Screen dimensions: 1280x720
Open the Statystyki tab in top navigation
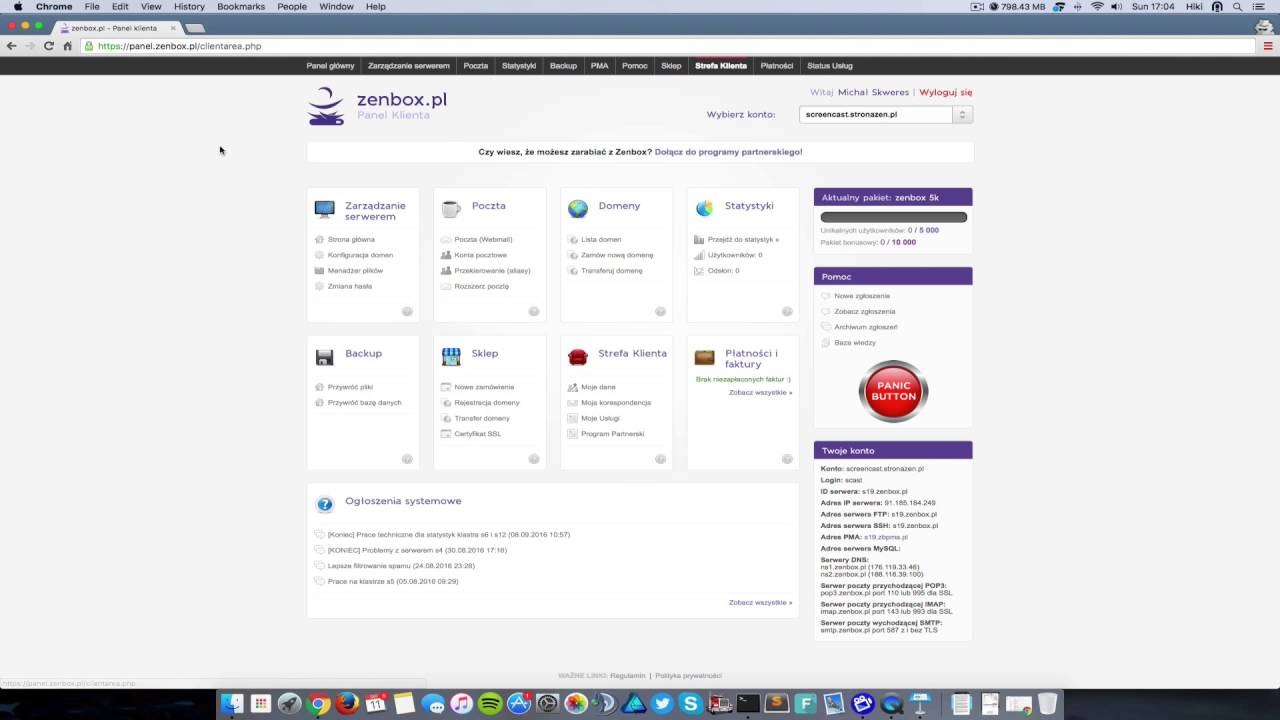click(x=519, y=66)
